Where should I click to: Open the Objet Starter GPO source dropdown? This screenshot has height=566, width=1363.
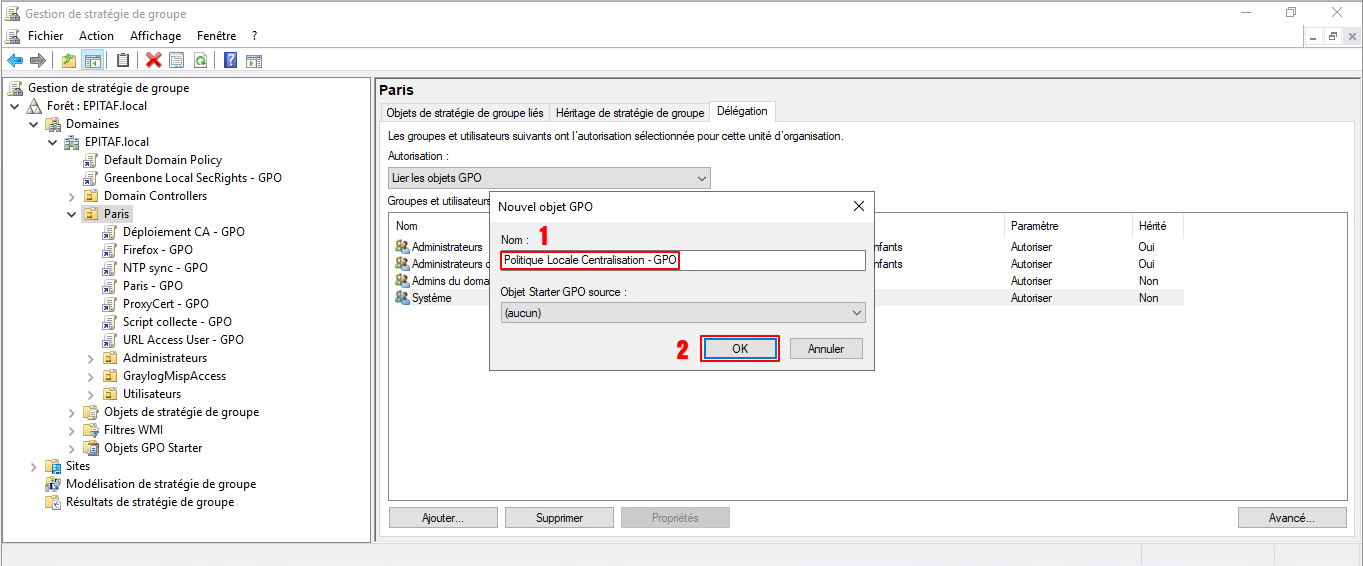(x=683, y=313)
